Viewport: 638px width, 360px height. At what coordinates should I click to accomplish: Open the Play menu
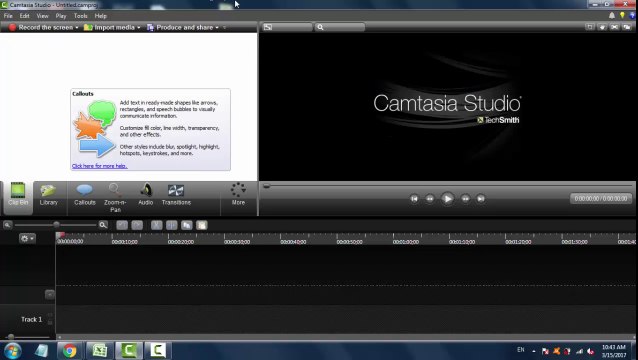pos(61,16)
